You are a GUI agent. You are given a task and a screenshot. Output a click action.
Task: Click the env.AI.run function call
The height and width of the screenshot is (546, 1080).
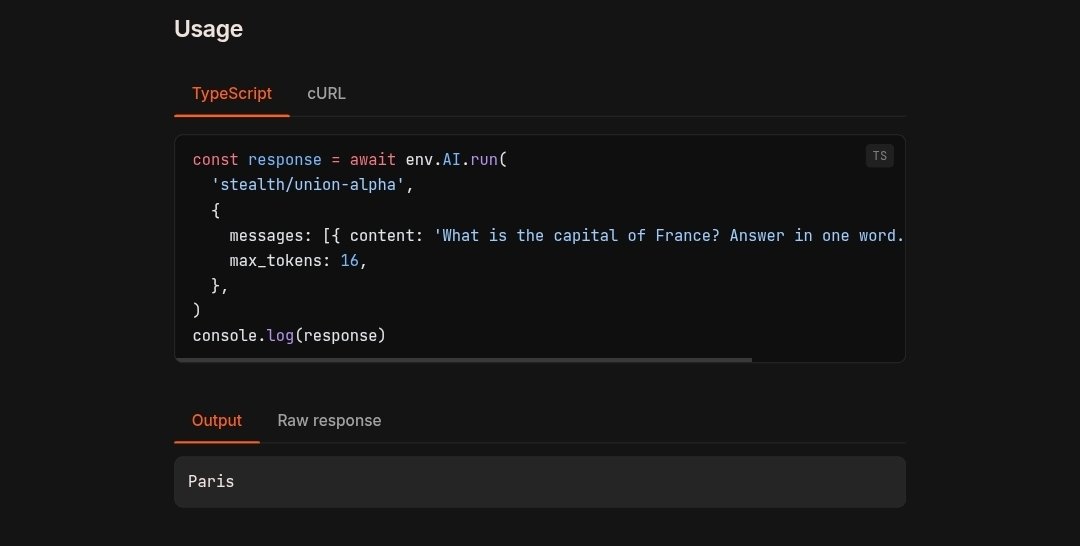pyautogui.click(x=451, y=160)
